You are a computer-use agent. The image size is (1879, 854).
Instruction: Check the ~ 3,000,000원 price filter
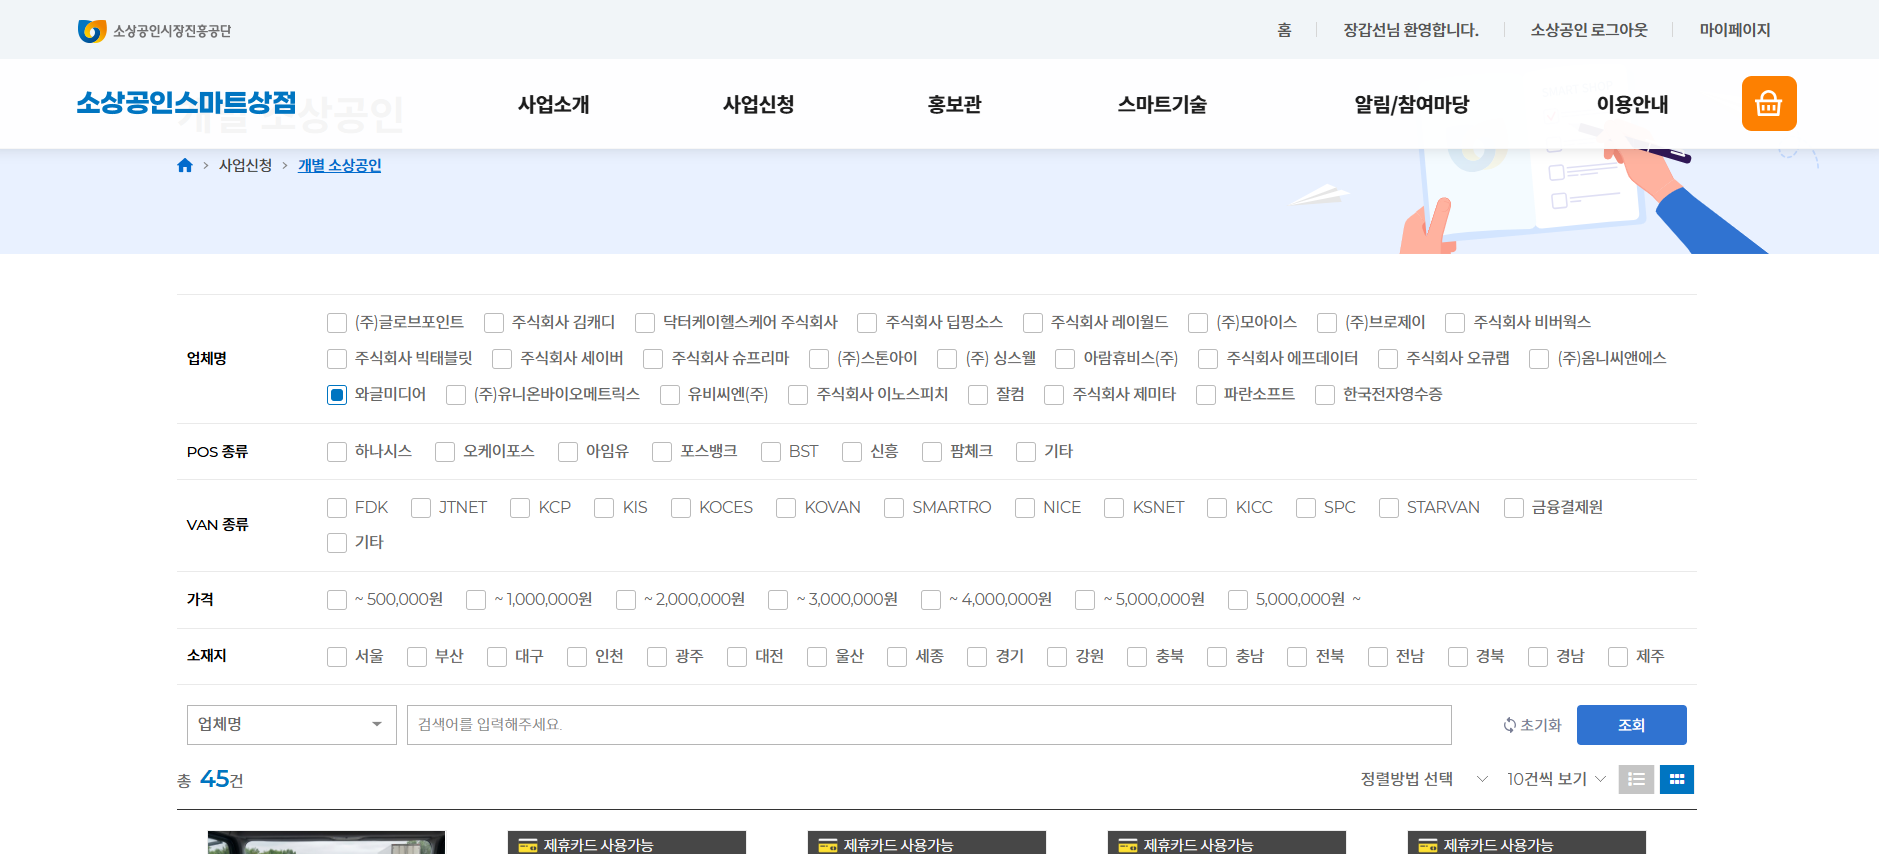point(778,600)
